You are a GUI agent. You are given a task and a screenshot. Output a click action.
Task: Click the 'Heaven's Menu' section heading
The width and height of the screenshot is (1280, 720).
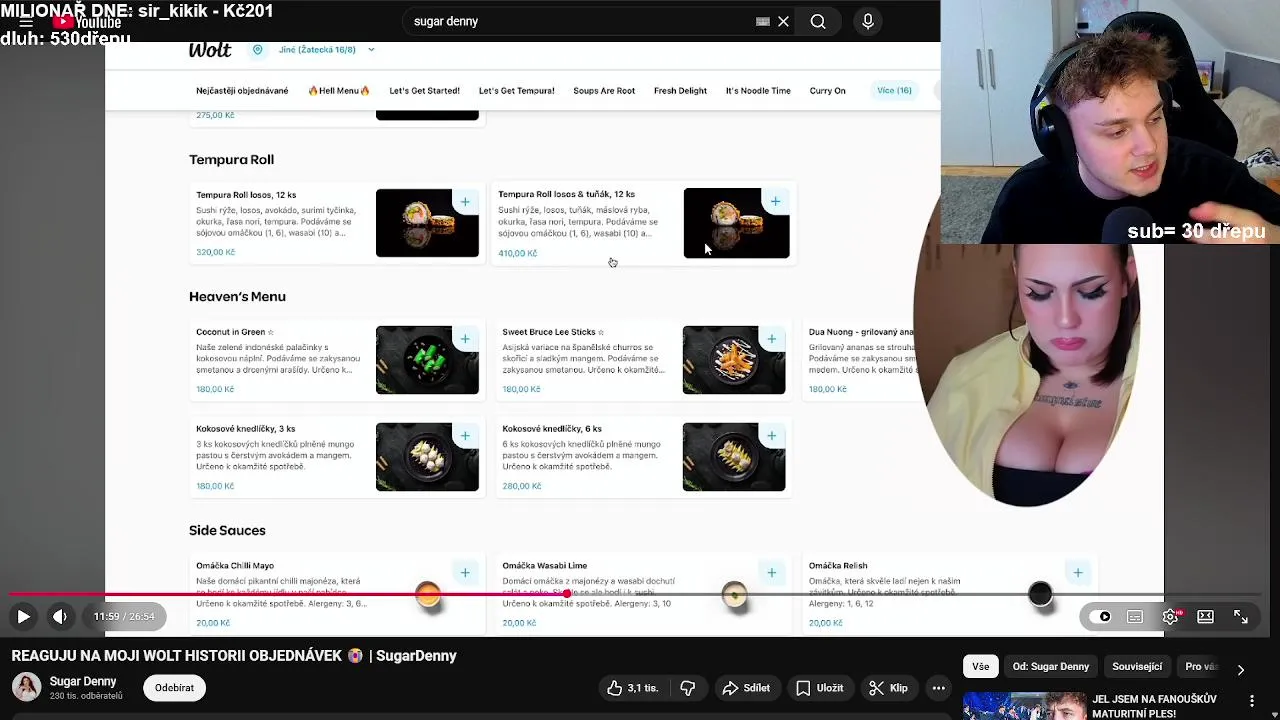click(237, 297)
